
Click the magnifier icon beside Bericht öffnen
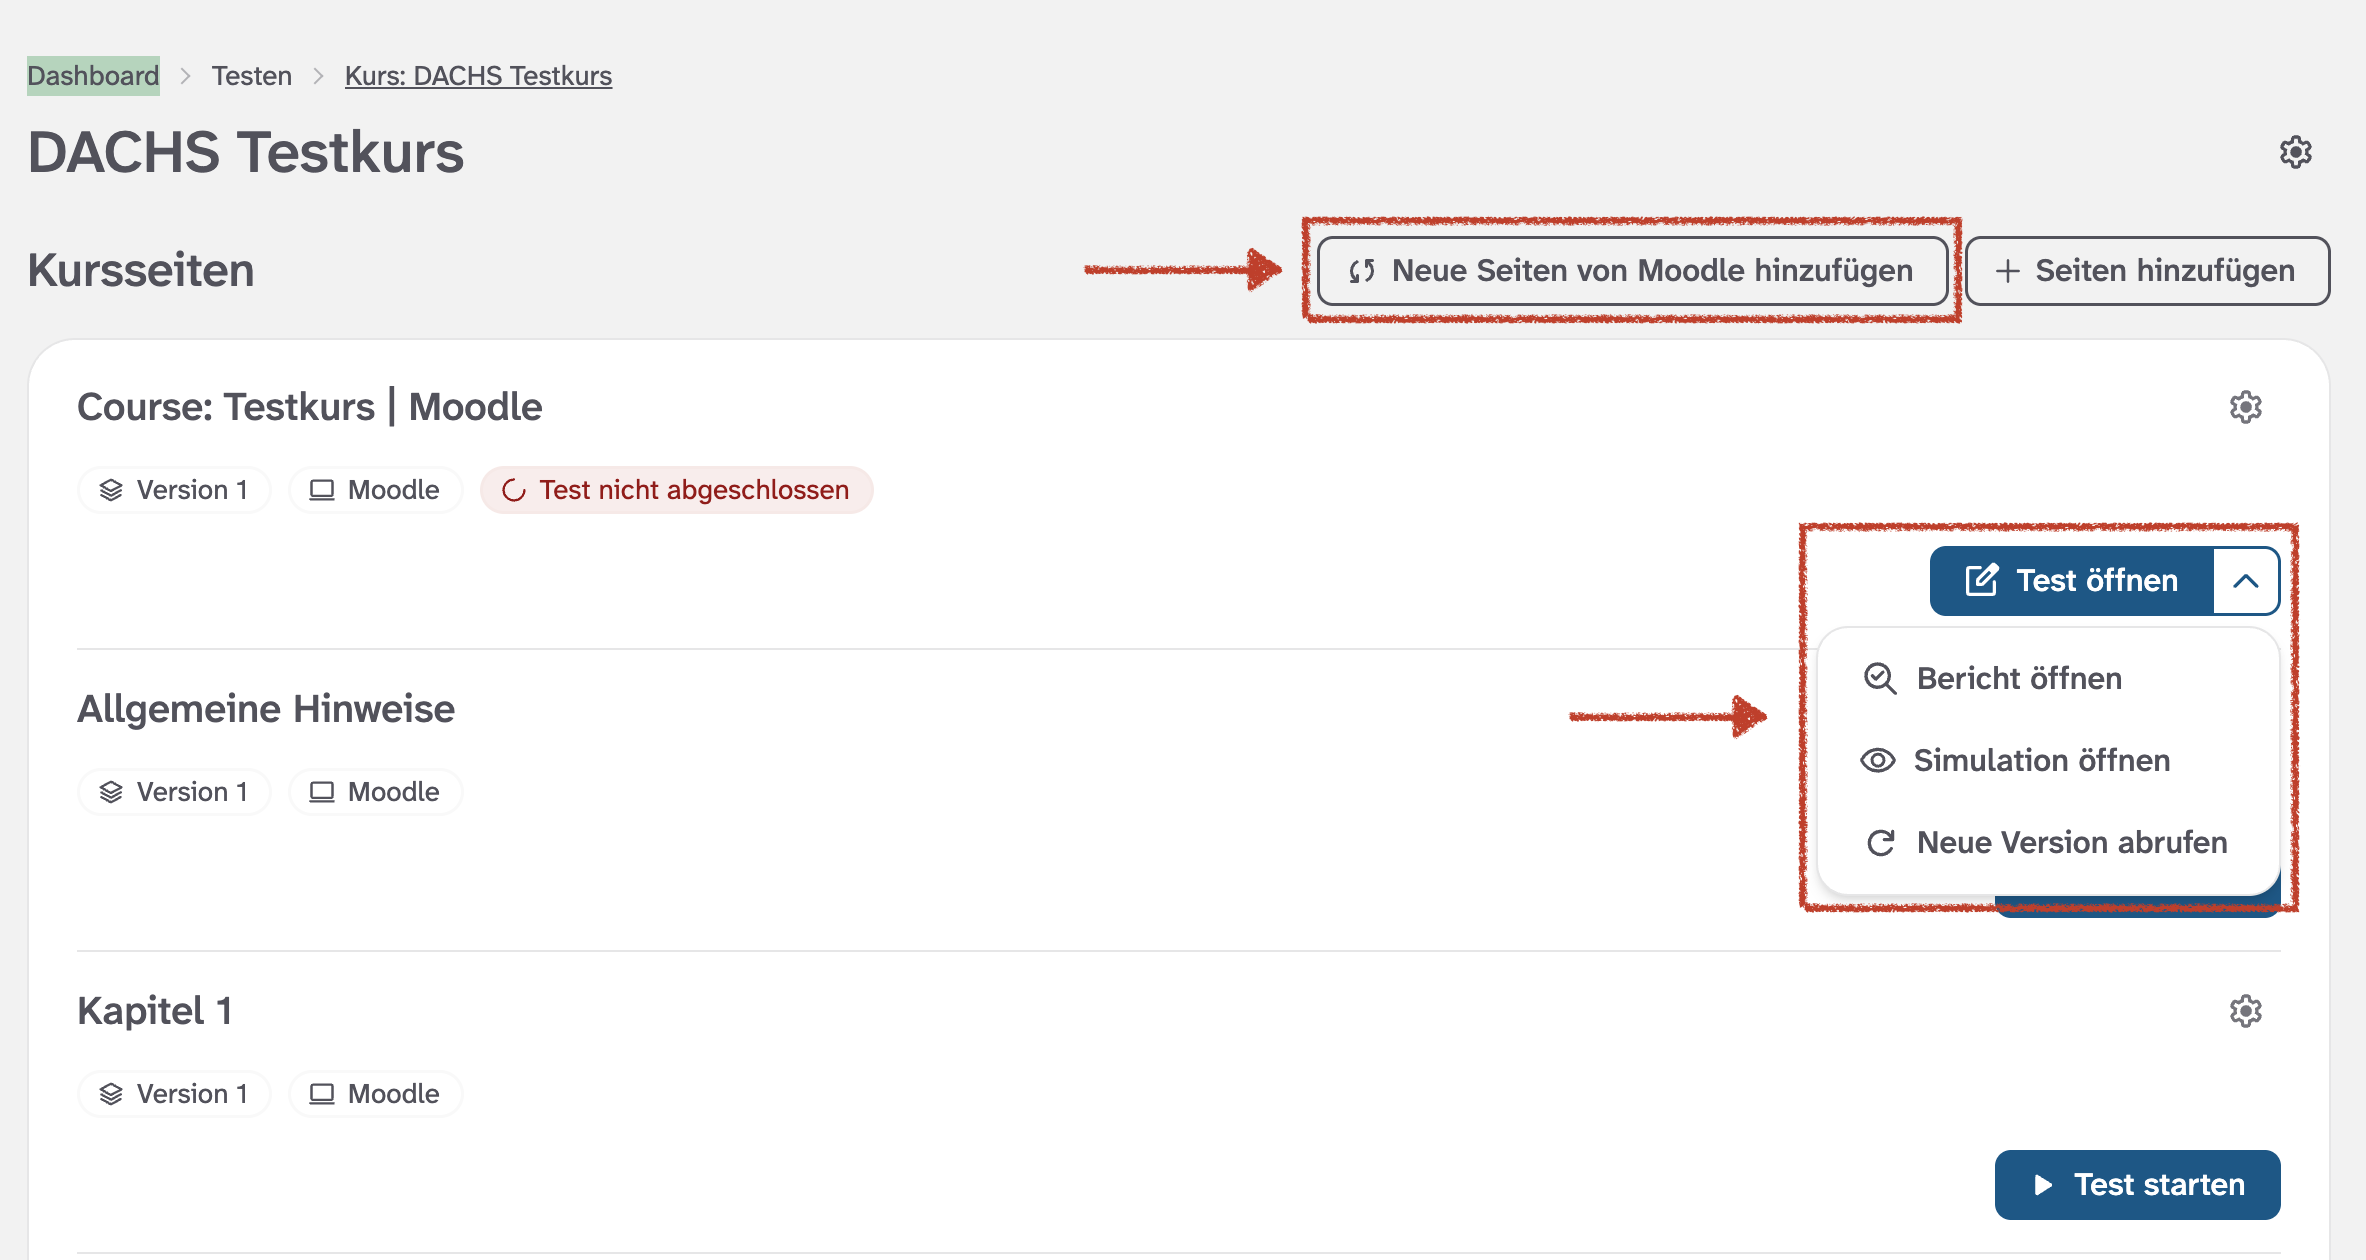[1880, 679]
